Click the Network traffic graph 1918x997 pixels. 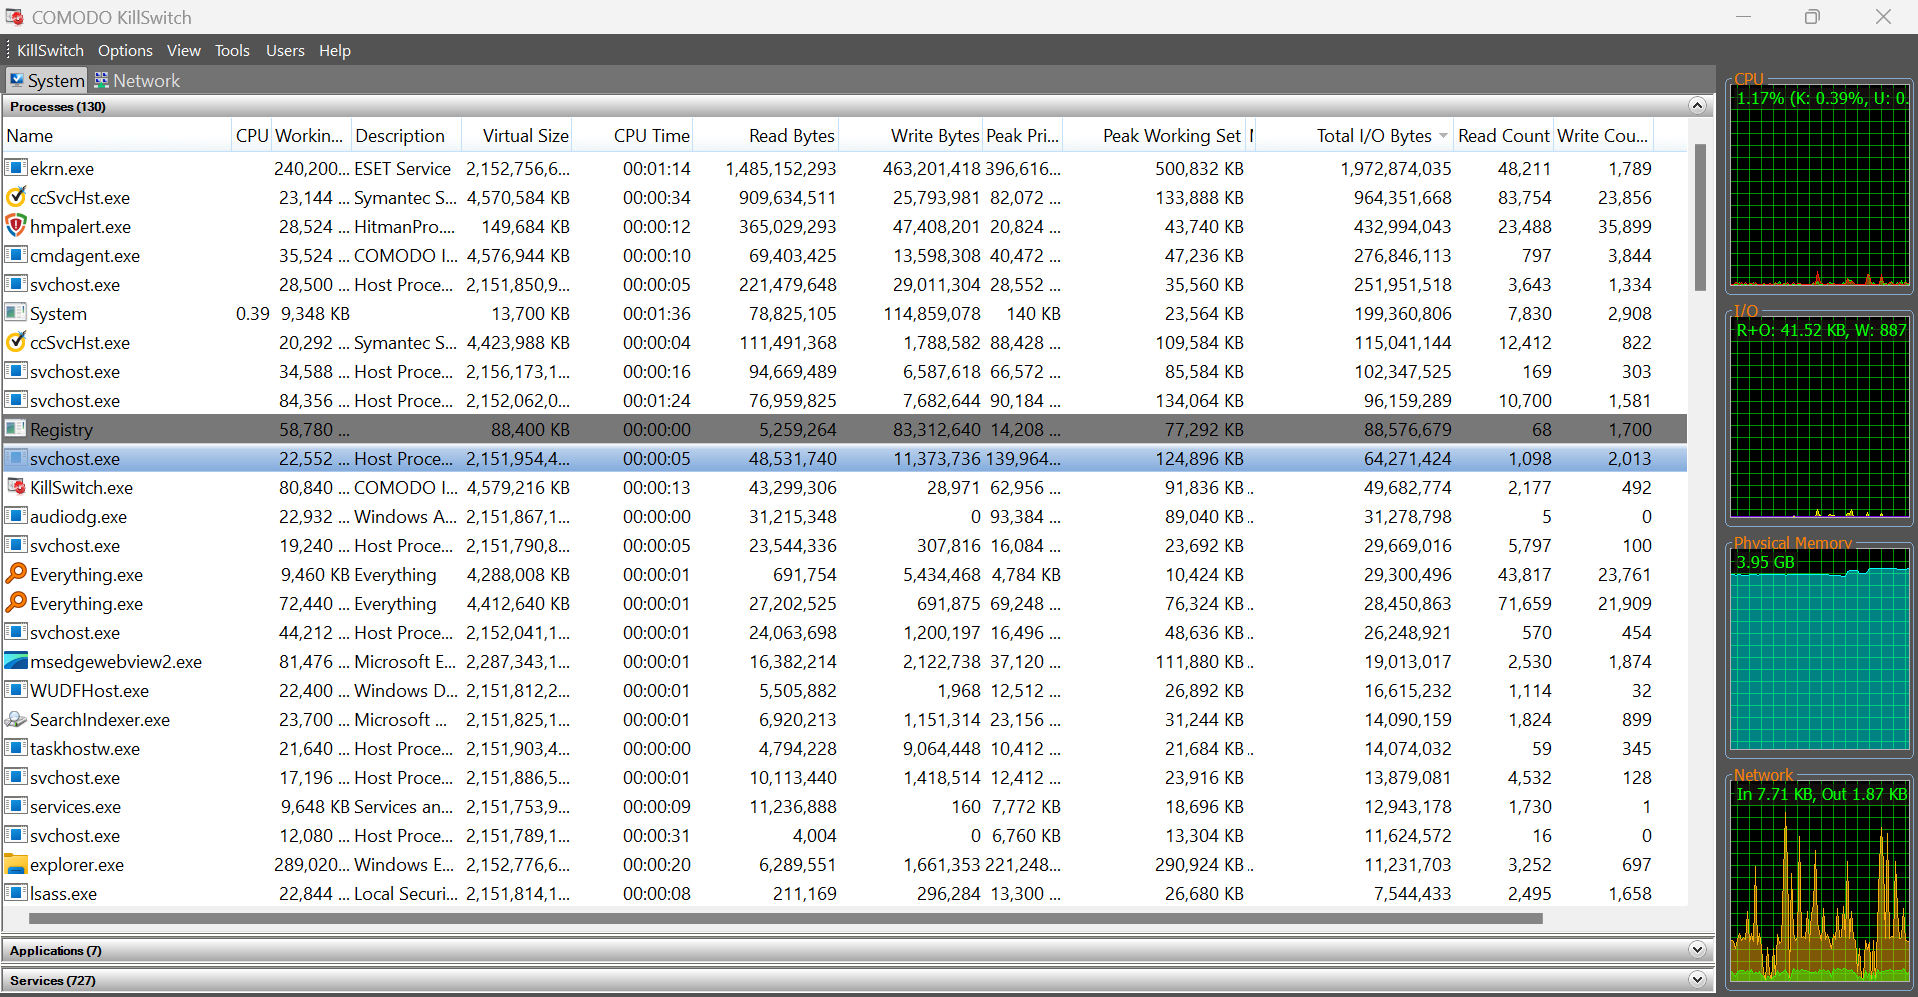pos(1820,882)
